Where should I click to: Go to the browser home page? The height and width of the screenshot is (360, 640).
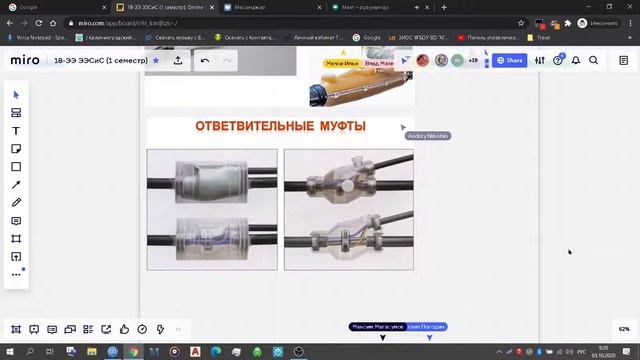coord(53,23)
